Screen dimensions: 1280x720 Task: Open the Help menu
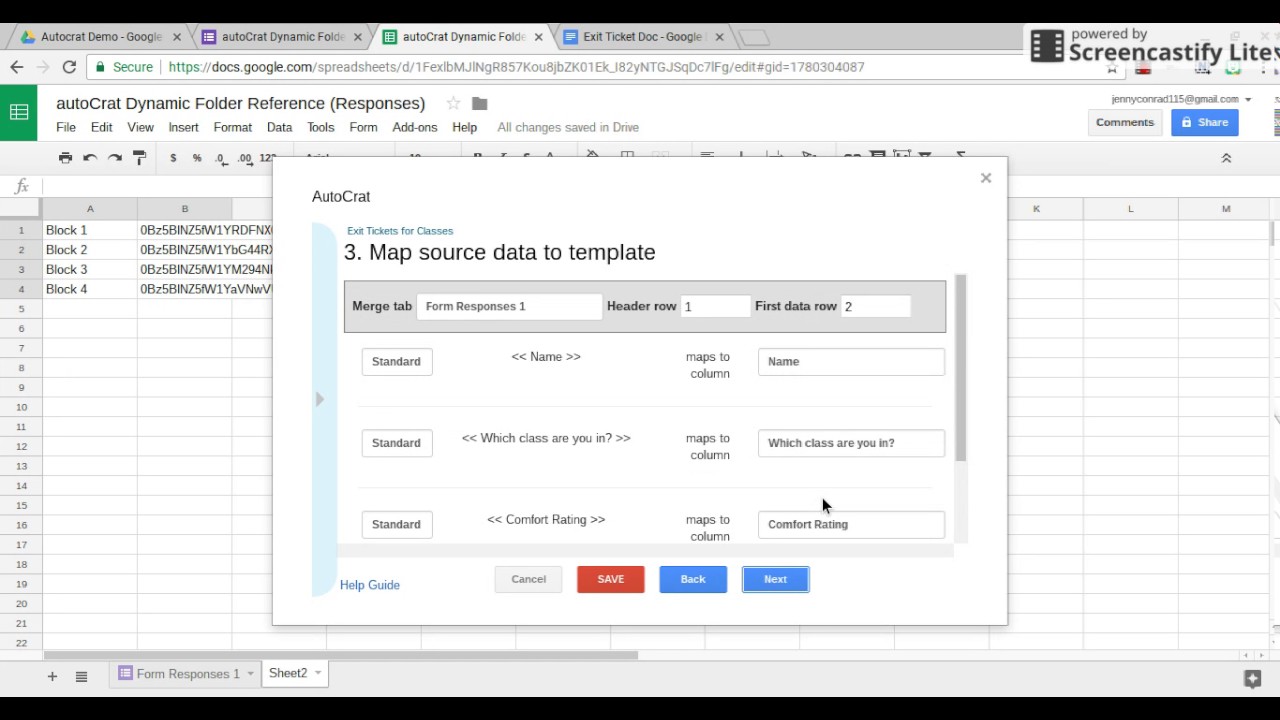coord(464,127)
